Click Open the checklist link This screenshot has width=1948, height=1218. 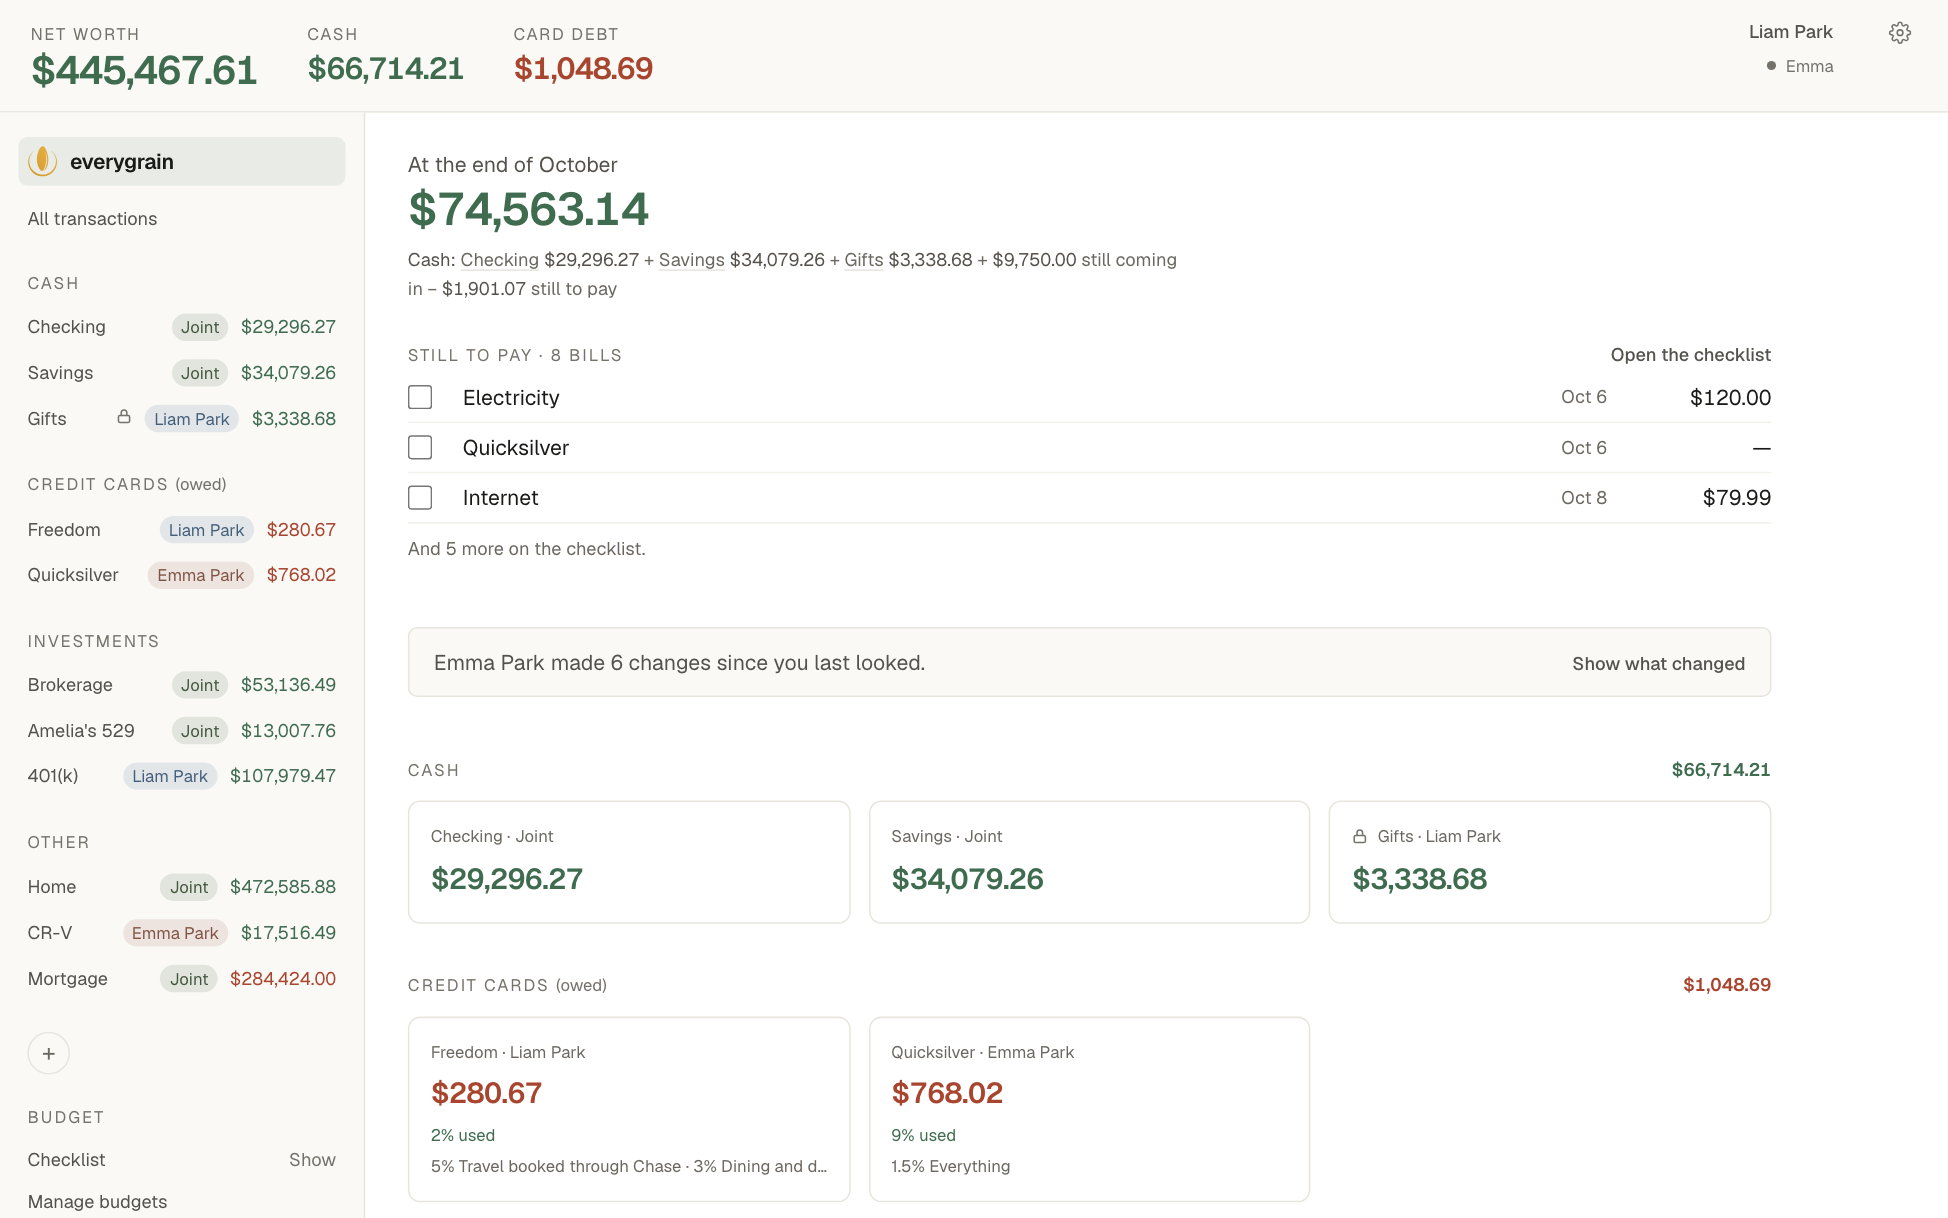point(1690,355)
